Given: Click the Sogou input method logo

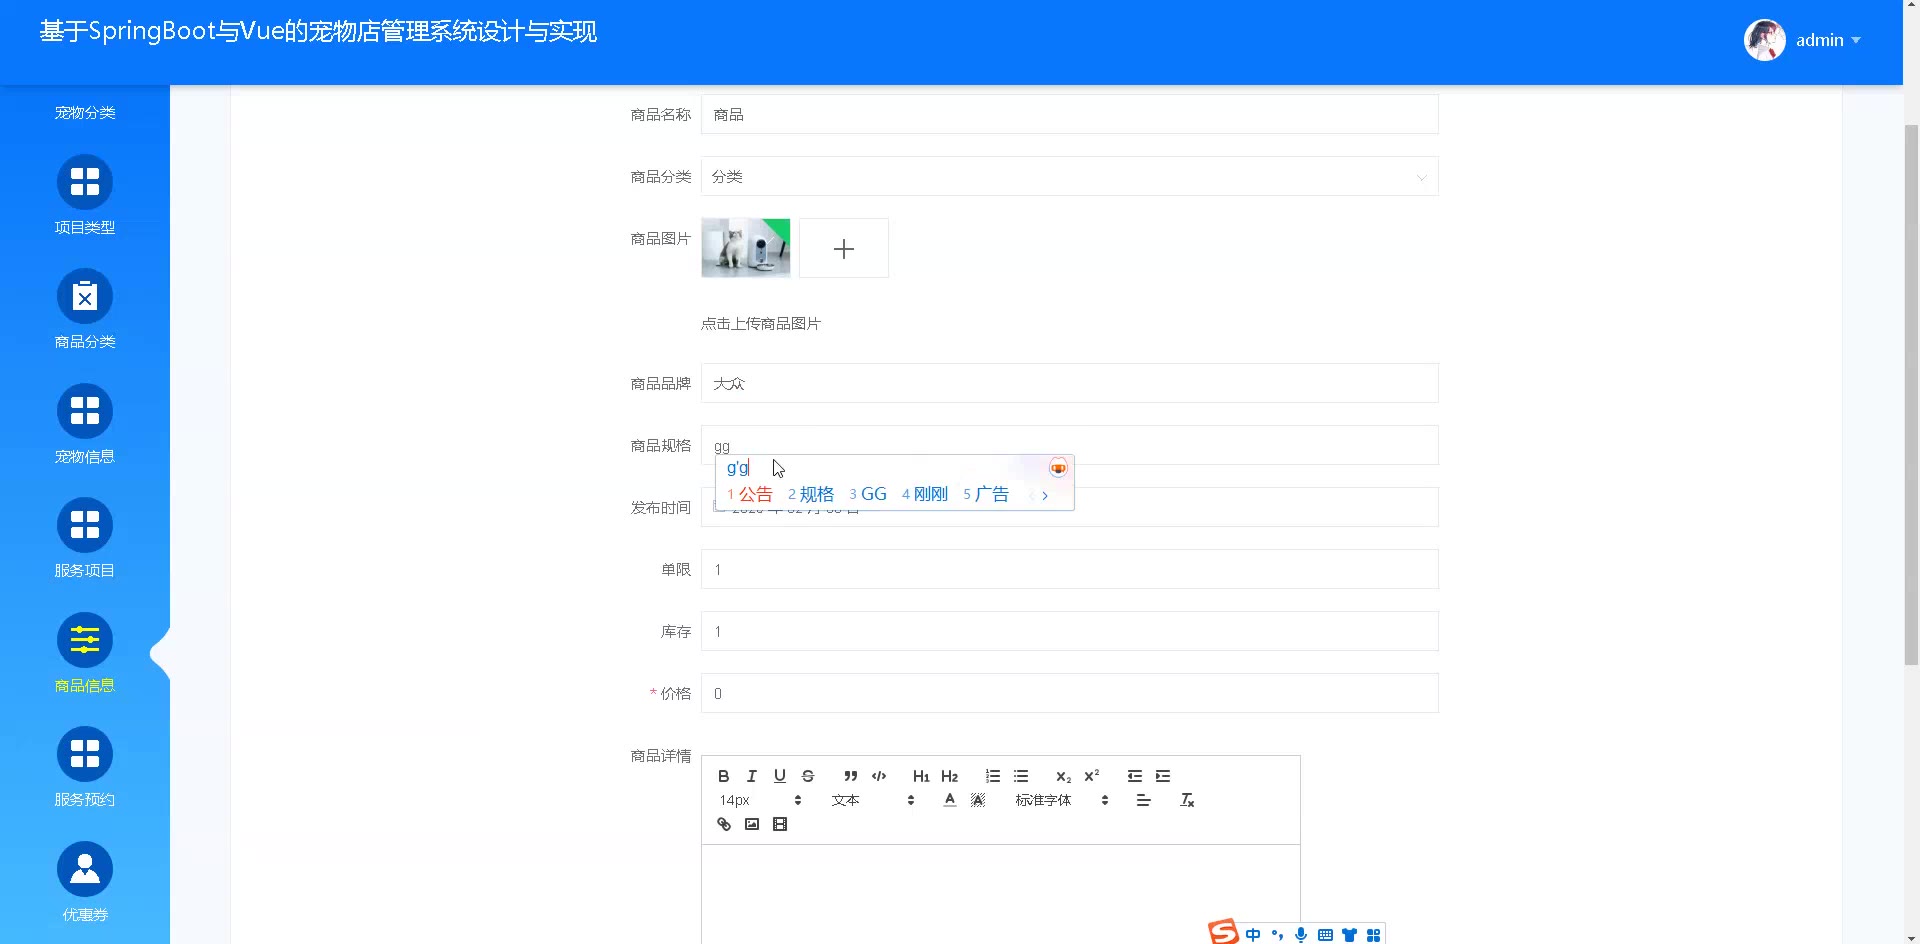Looking at the screenshot, I should coord(1223,932).
